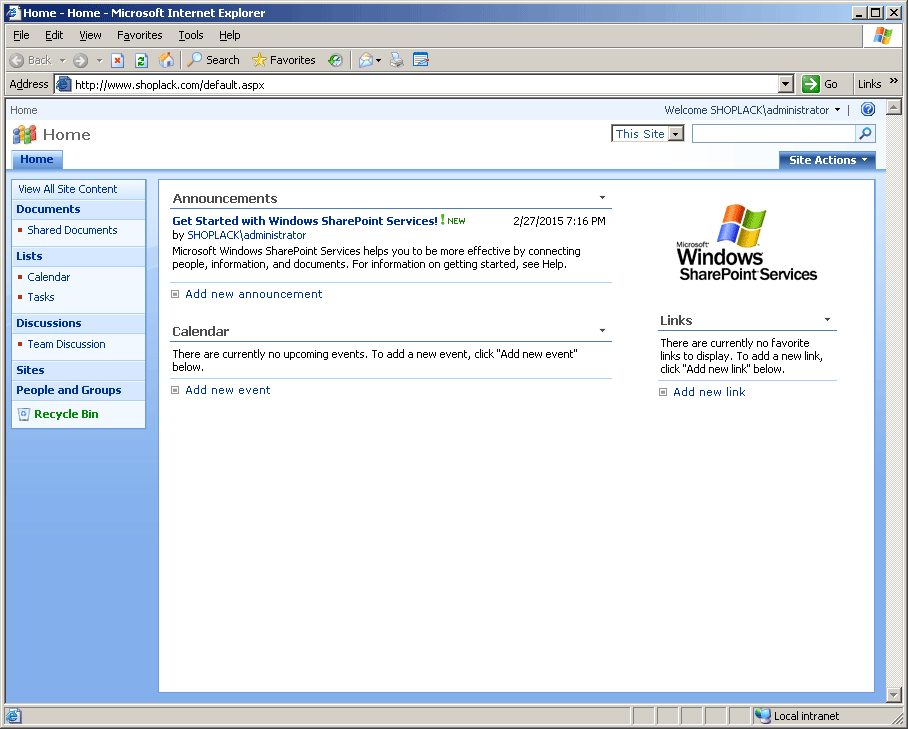Viewport: 908px width, 729px height.
Task: Click the SHOPLACK\administrator author link
Action: pyautogui.click(x=247, y=235)
